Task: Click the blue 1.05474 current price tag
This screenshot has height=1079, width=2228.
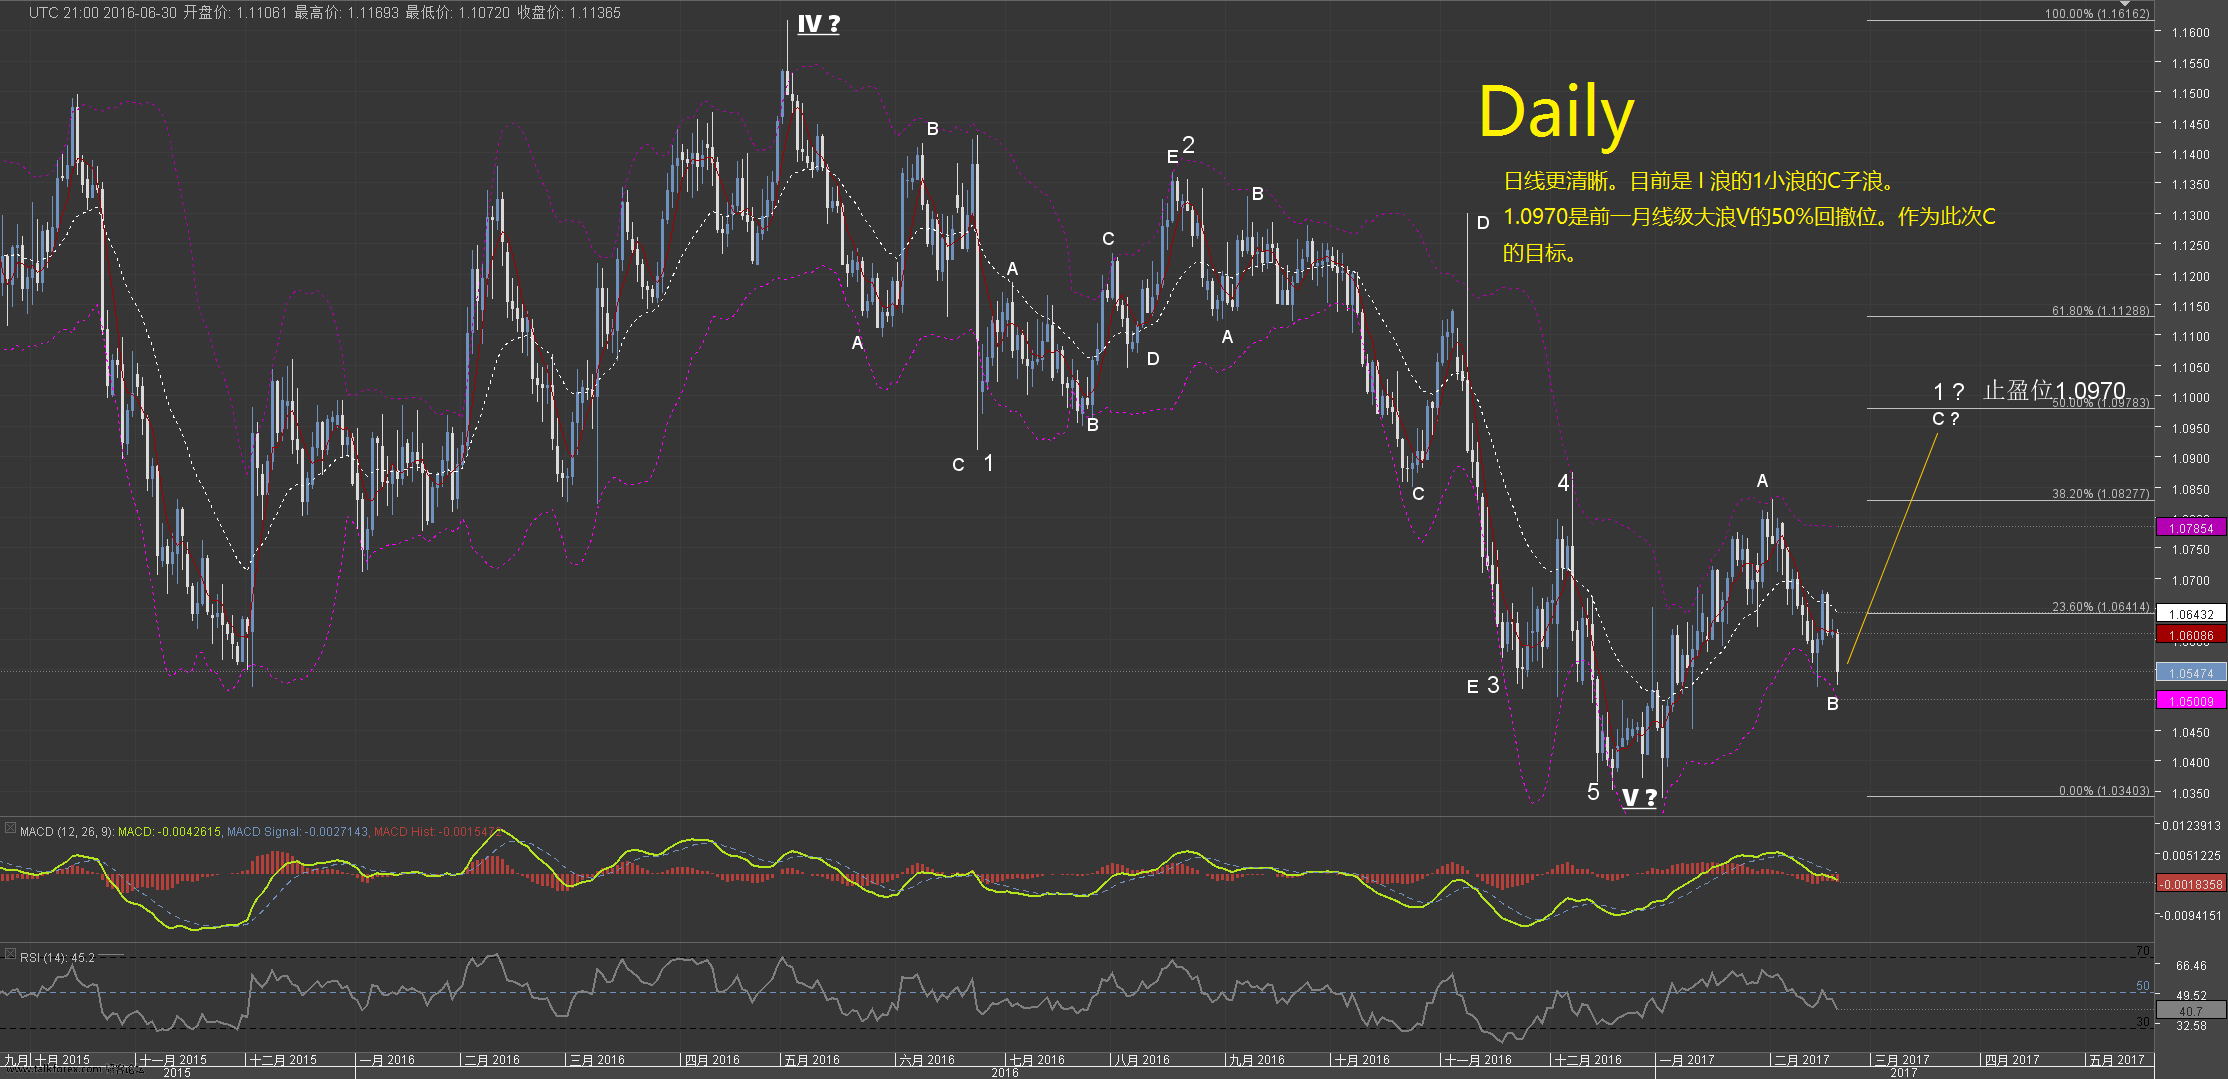Action: tap(2191, 673)
